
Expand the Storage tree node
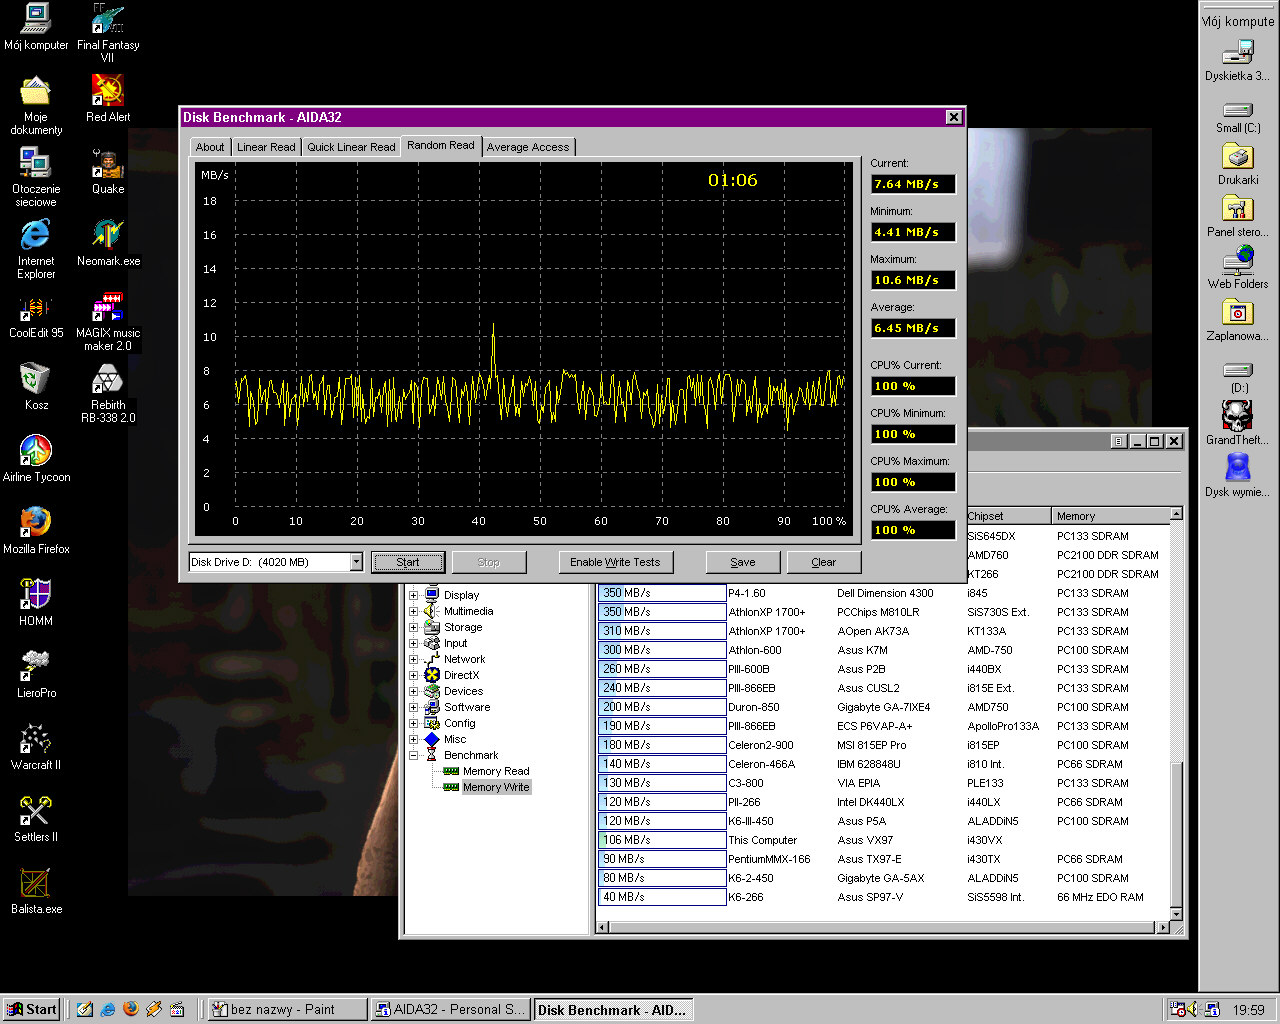pos(413,627)
